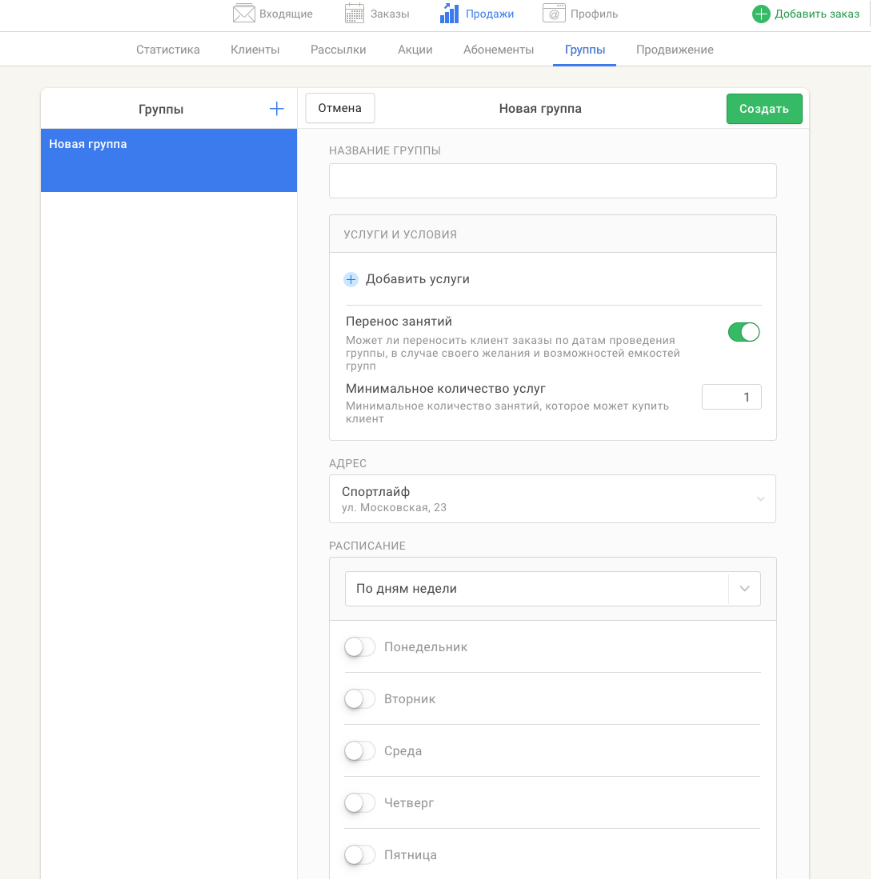871x879 pixels.
Task: Click the Добавить услуги link
Action: pyautogui.click(x=418, y=279)
